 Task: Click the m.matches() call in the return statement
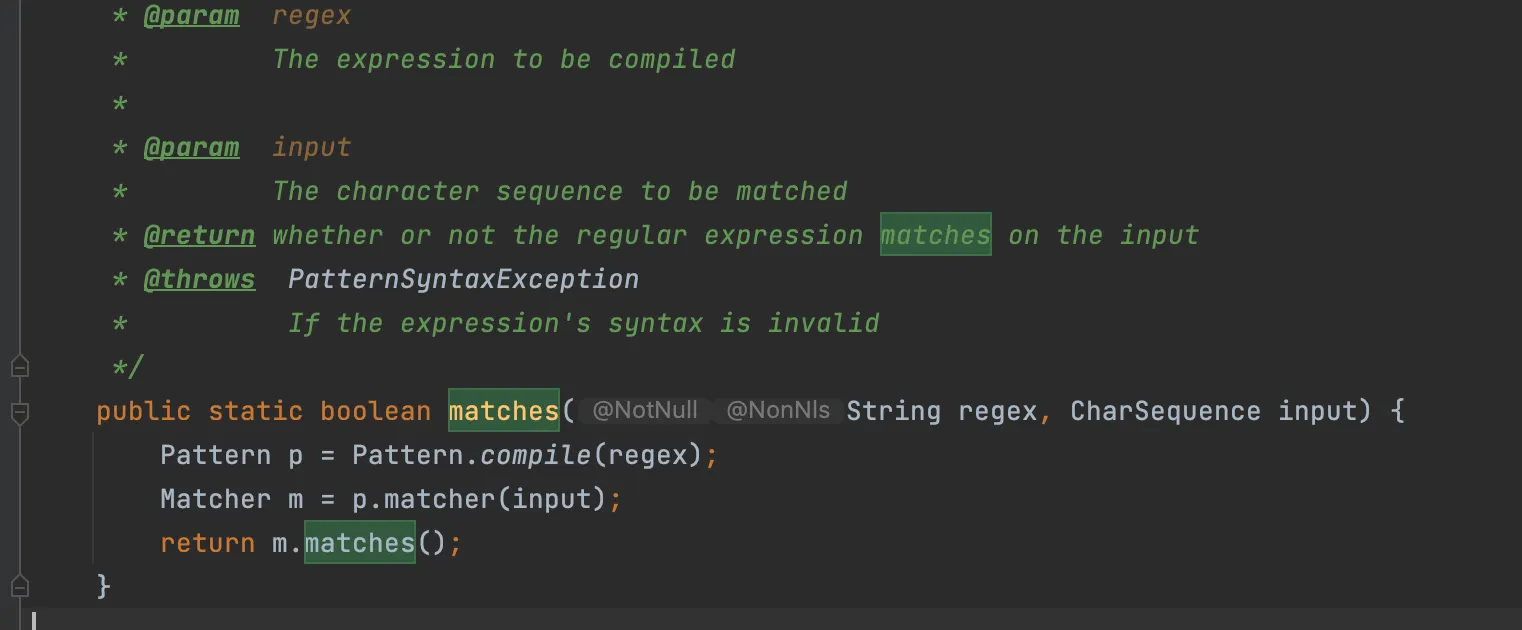click(x=359, y=544)
